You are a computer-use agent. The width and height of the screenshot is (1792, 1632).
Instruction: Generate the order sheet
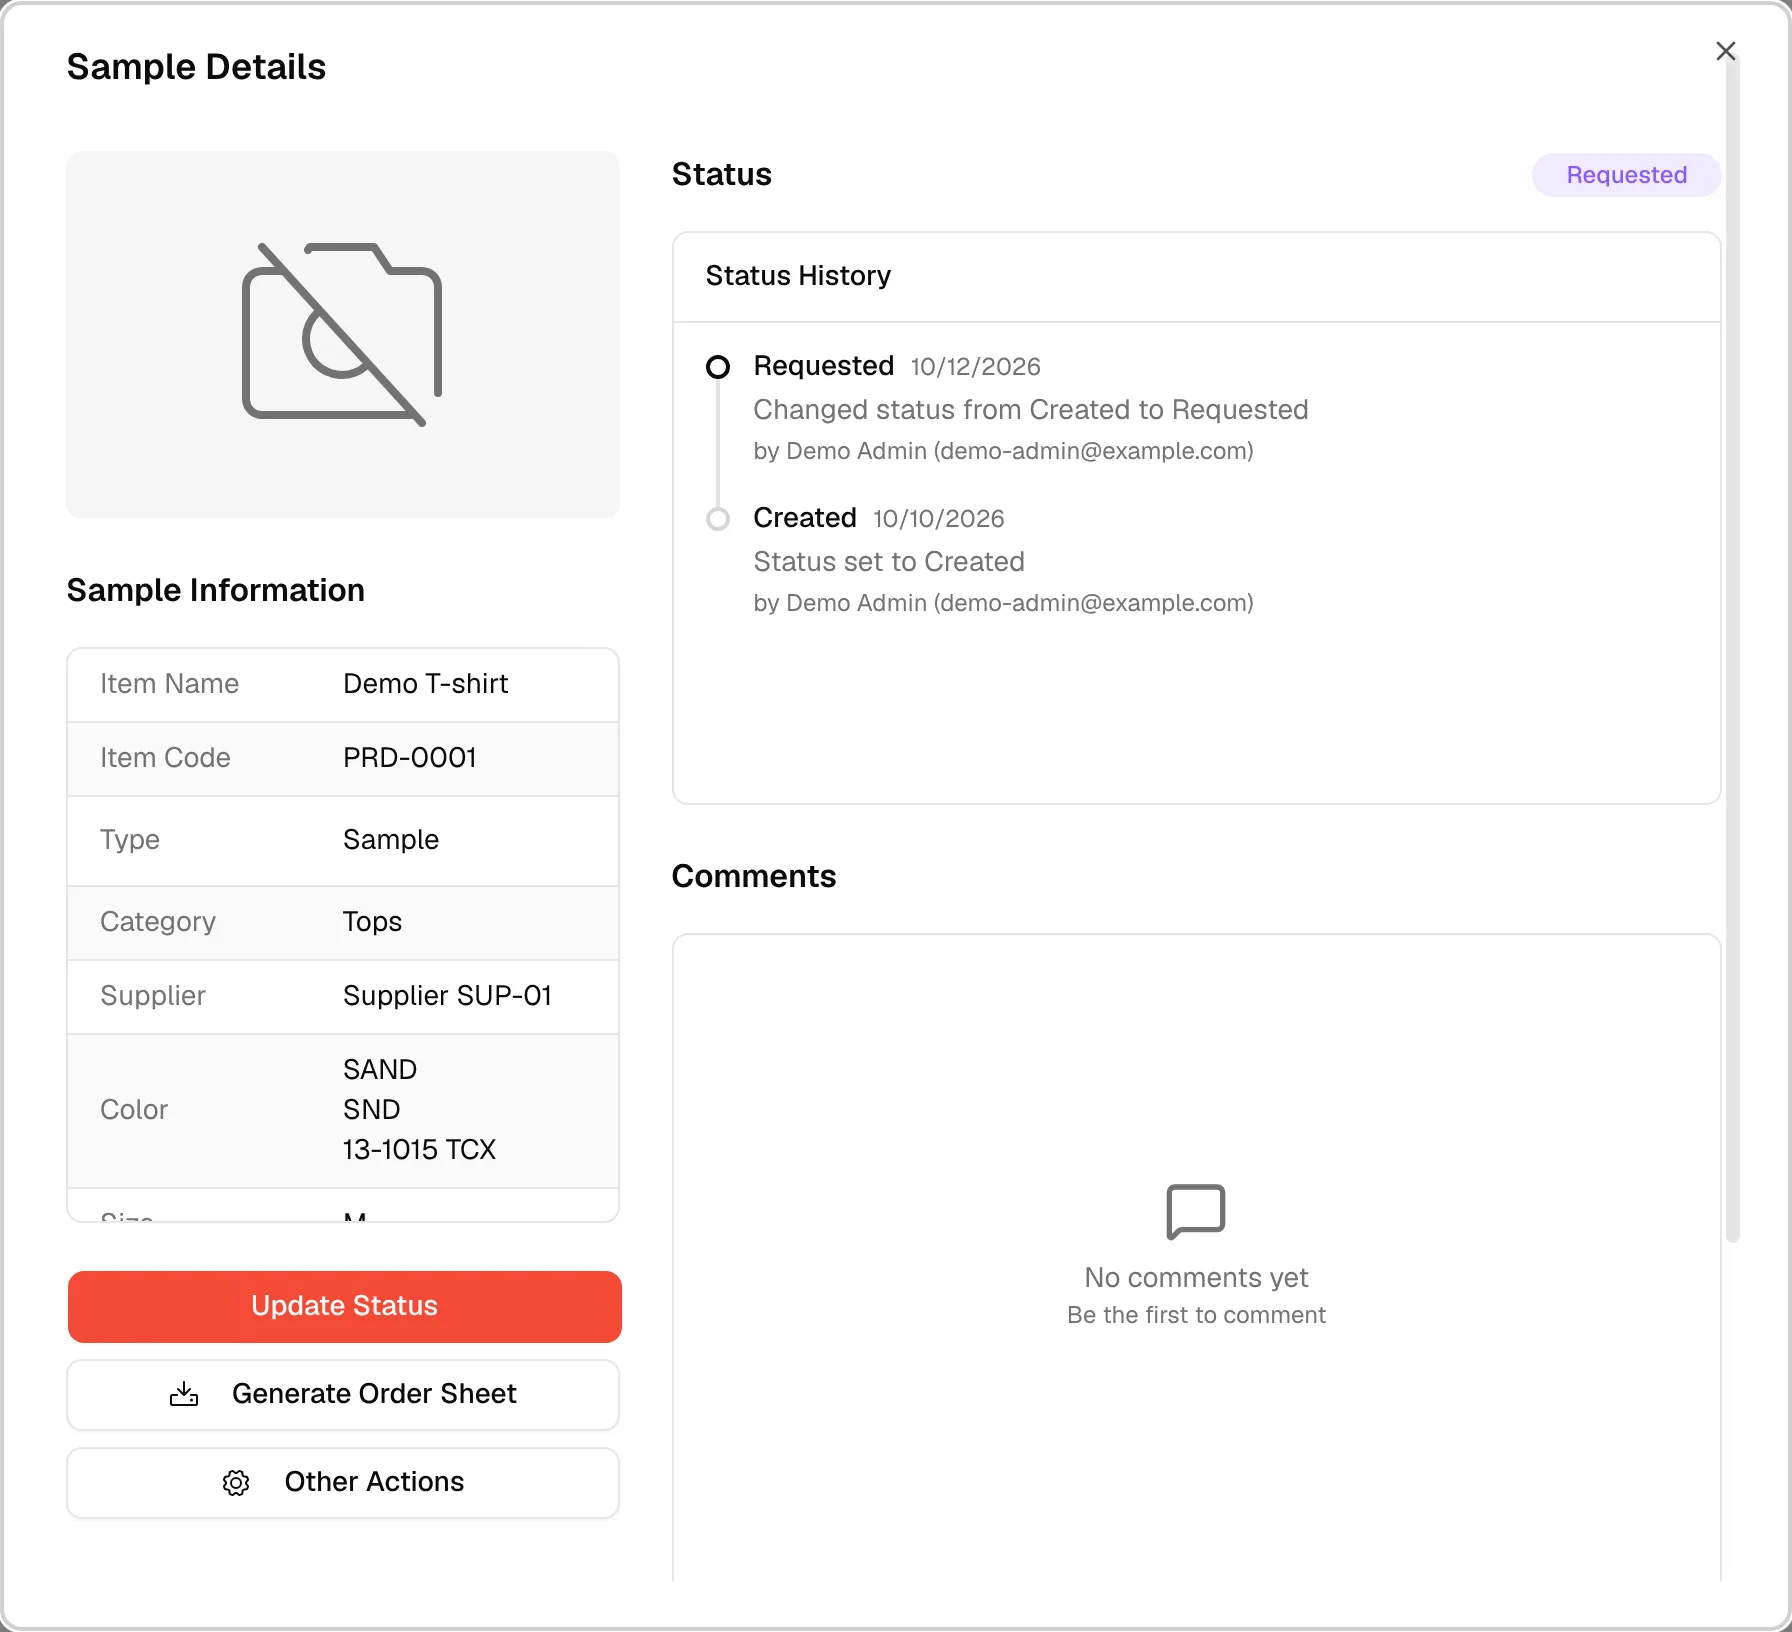pos(343,1394)
